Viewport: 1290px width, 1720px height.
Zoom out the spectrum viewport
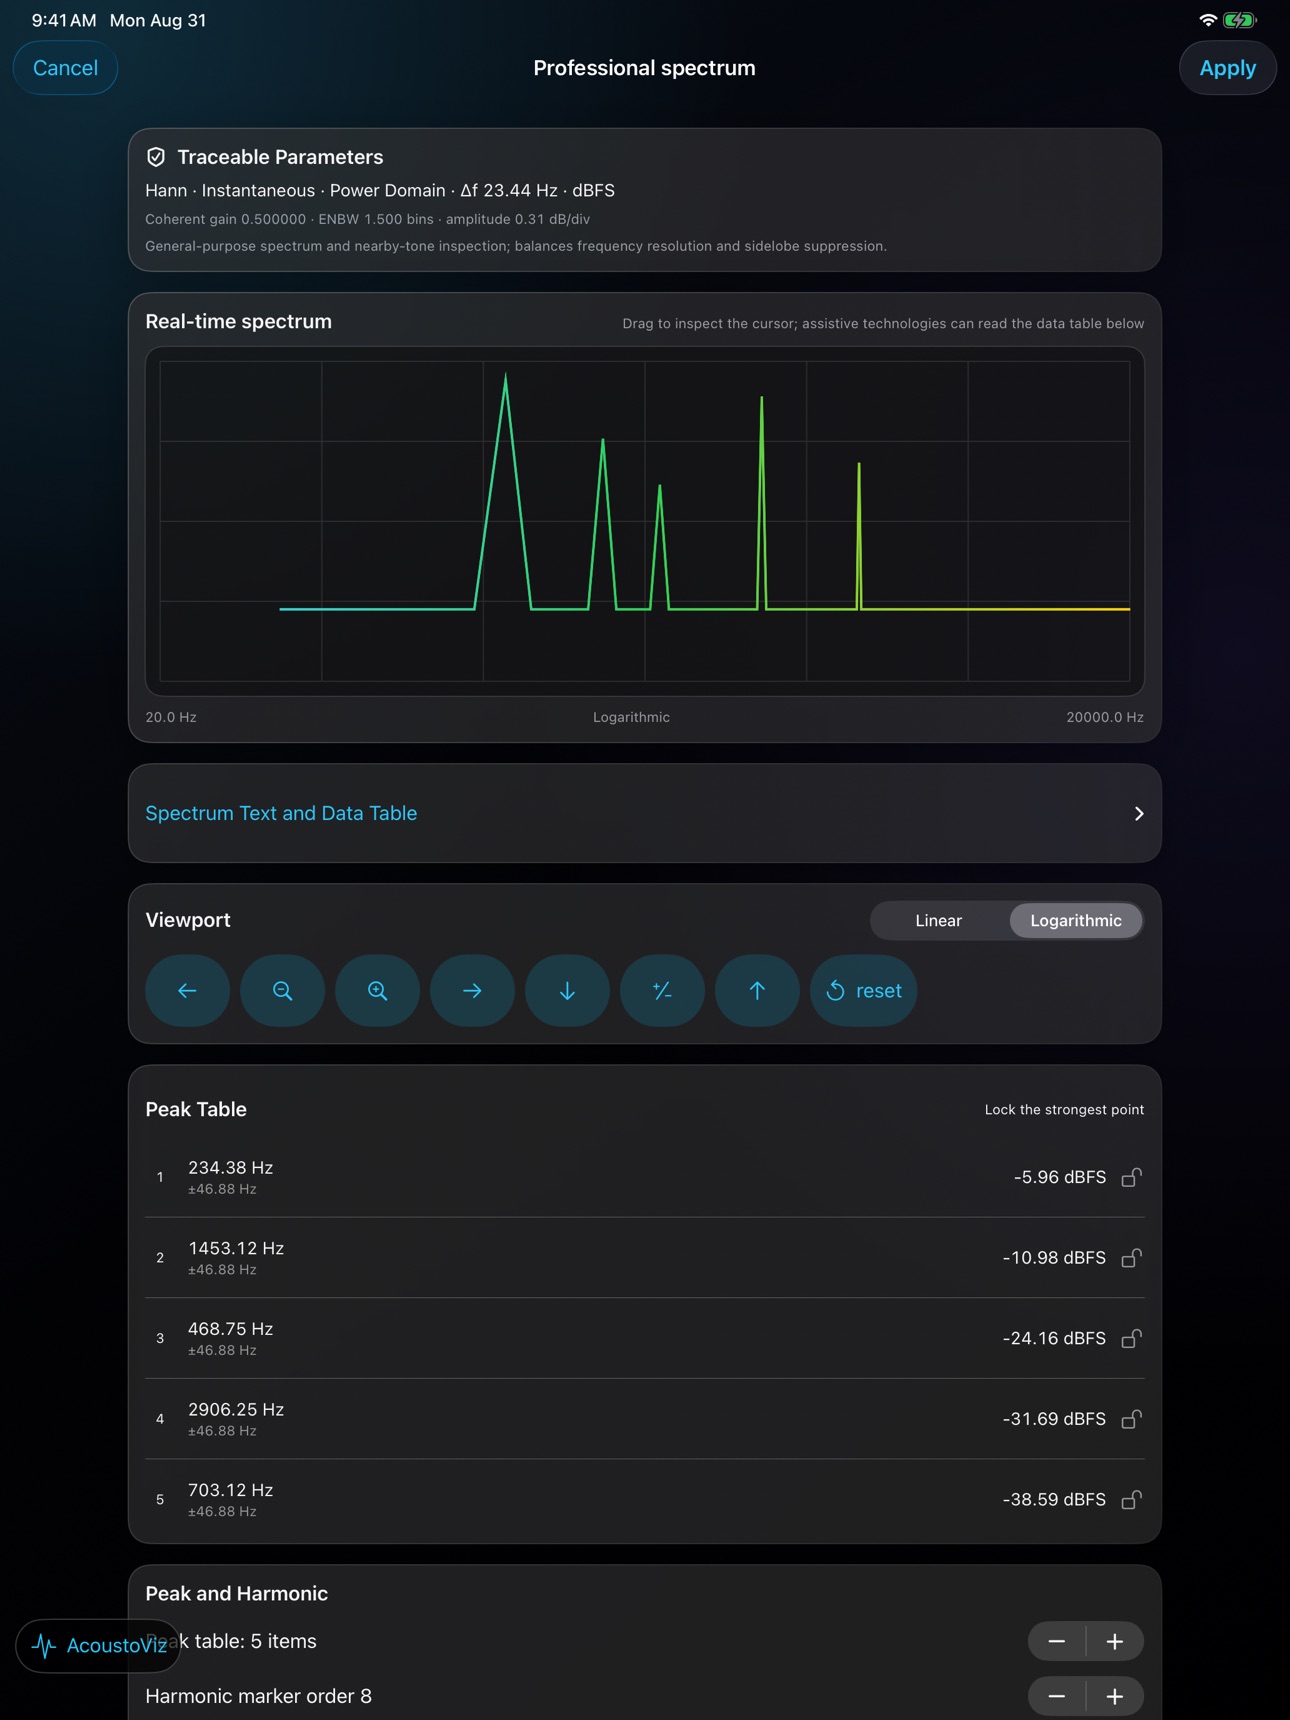click(282, 990)
